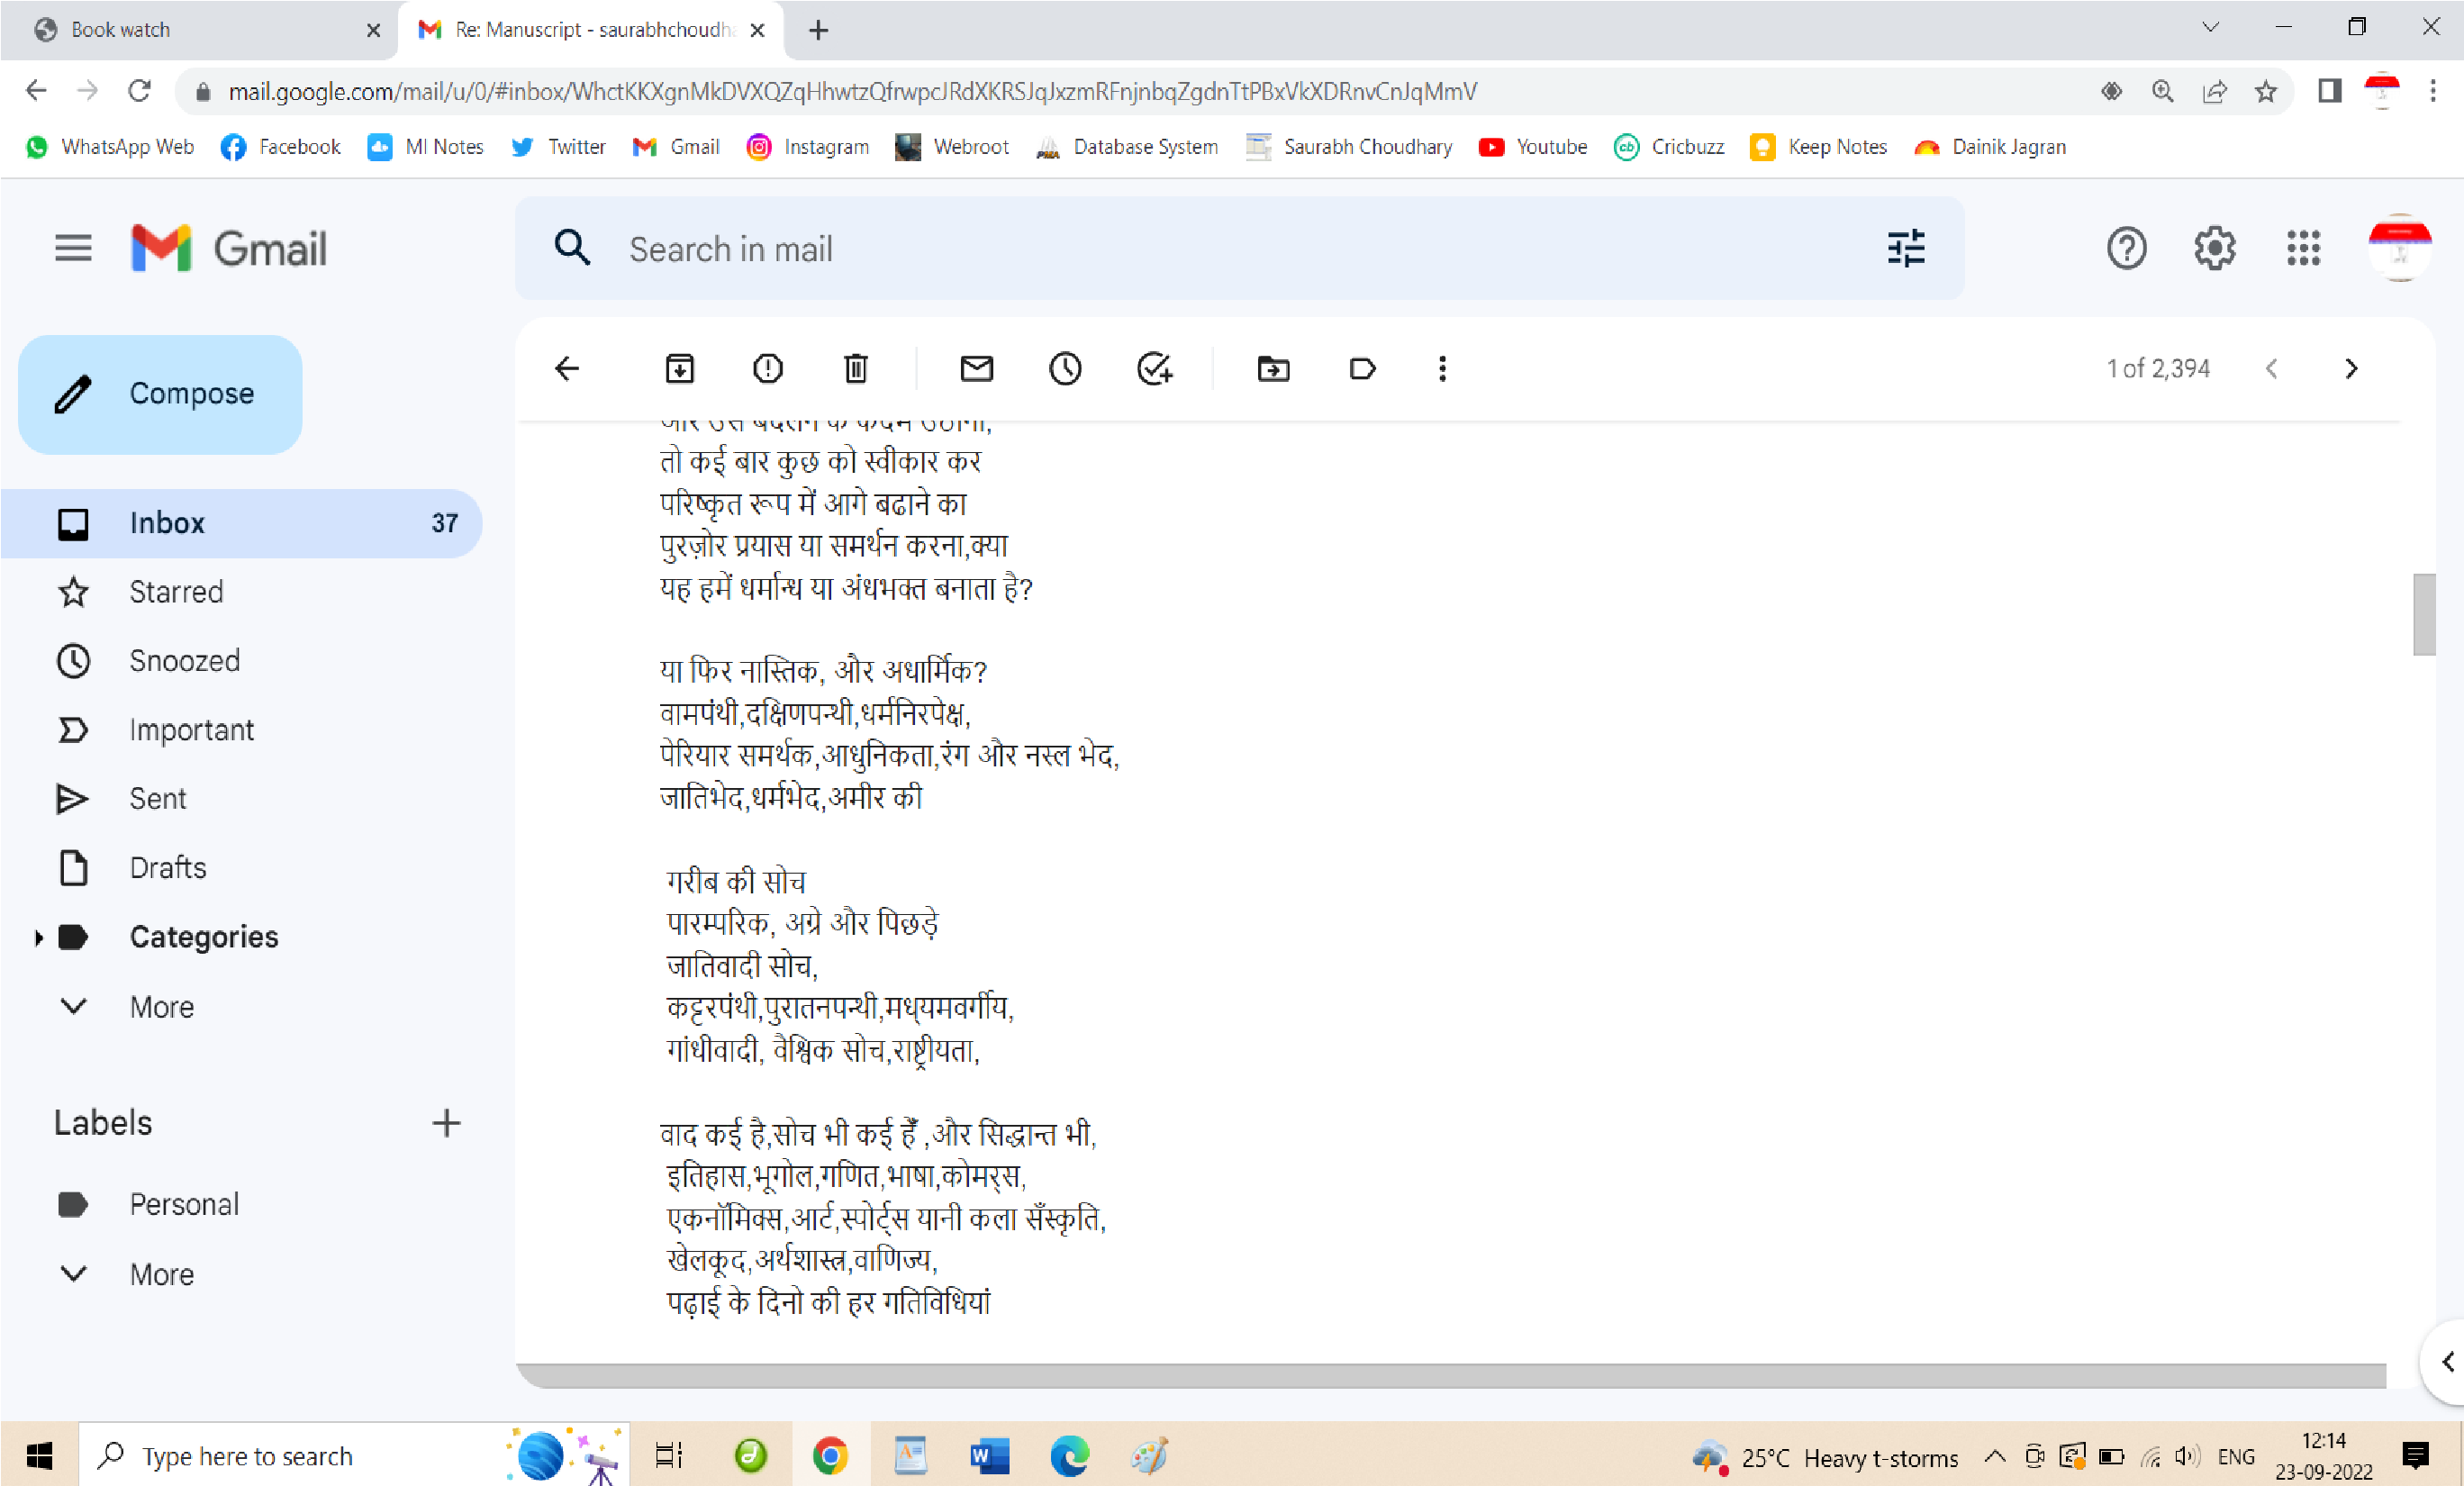Click the Compose button
2464x1486 pixels.
point(160,394)
